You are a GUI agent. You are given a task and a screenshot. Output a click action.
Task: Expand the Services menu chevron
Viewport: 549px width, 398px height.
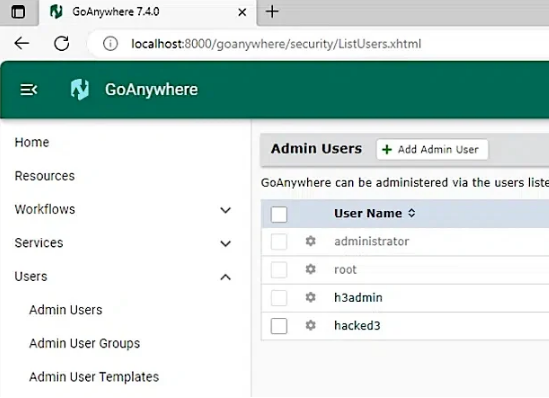(225, 243)
